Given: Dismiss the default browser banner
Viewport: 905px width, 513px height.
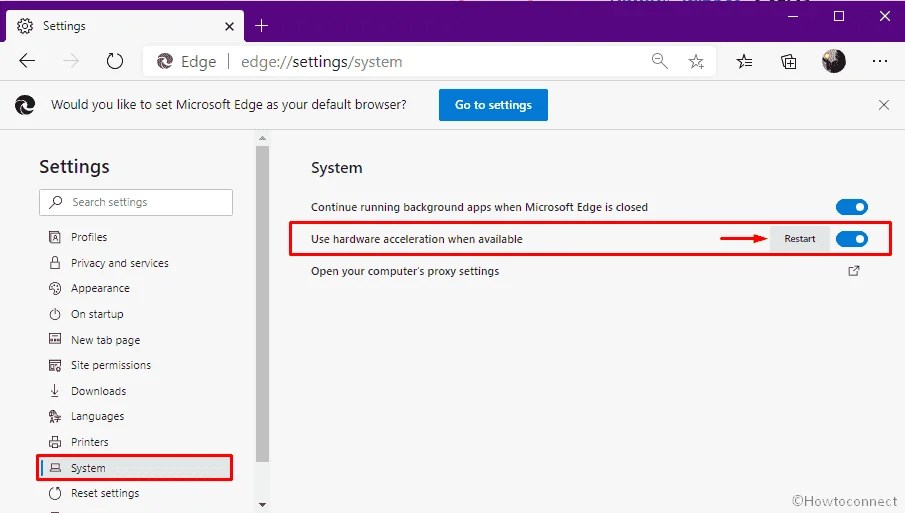Looking at the screenshot, I should [x=884, y=104].
